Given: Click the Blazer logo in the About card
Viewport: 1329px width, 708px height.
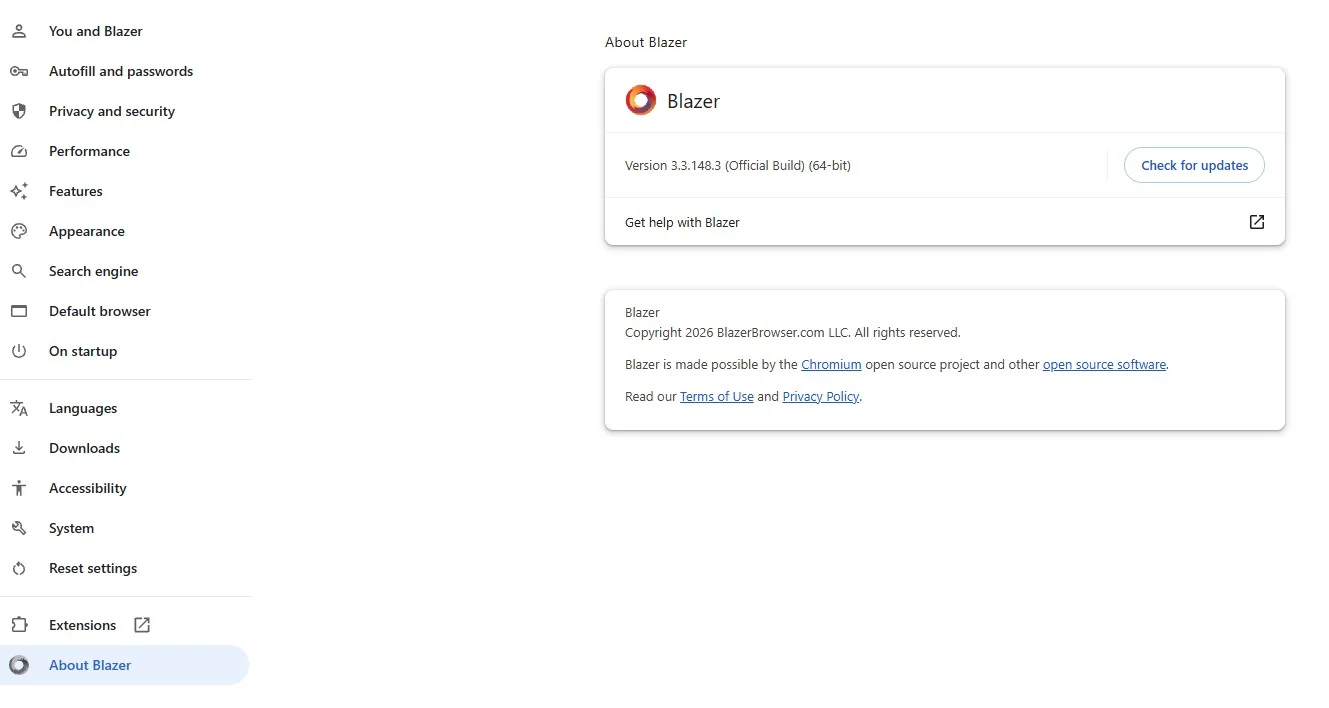Looking at the screenshot, I should click(641, 100).
